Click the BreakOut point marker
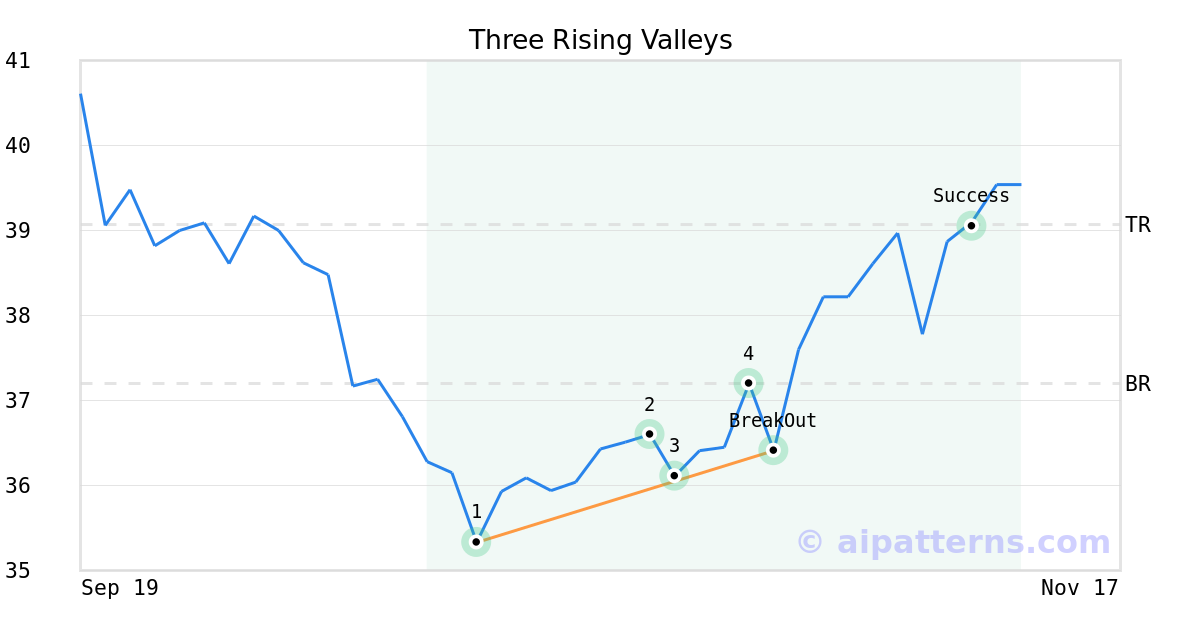 click(773, 450)
